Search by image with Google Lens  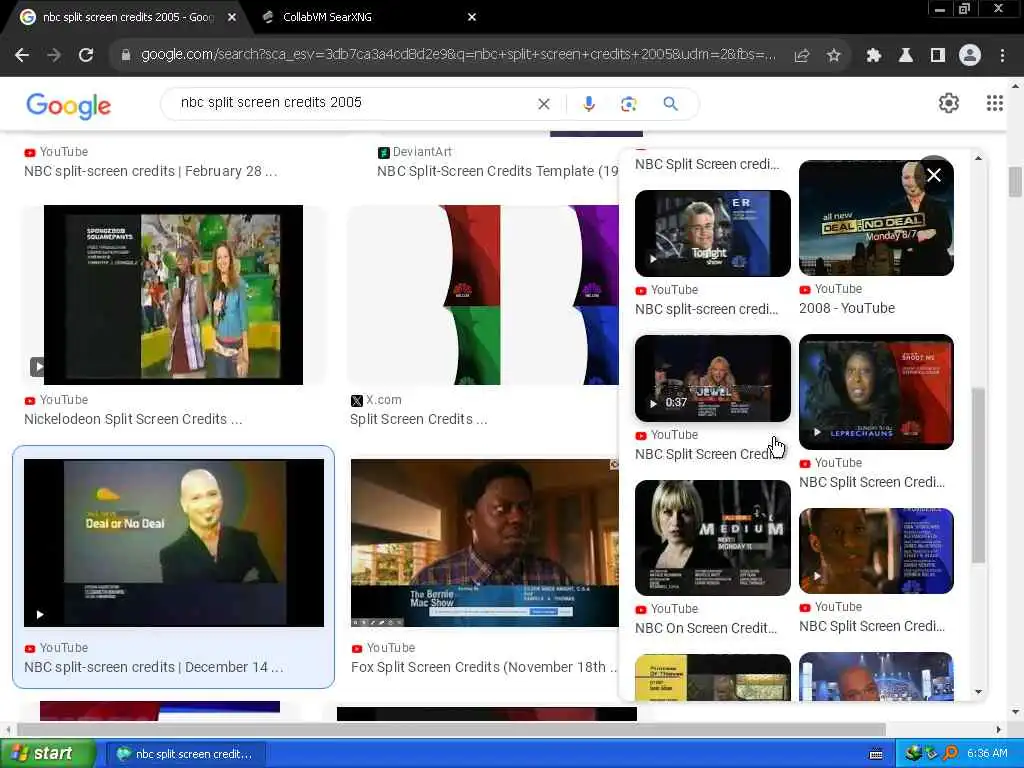[x=628, y=104]
